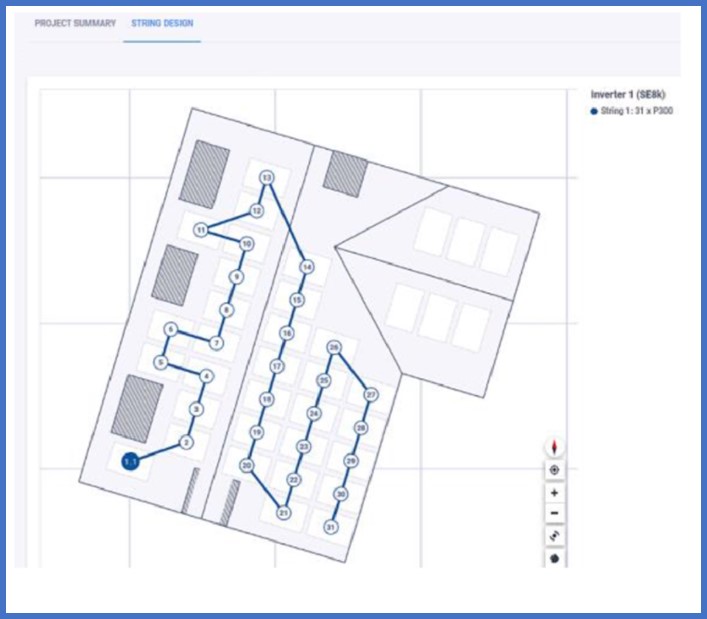
Task: Click optimizer node 11 near the top
Action: [201, 230]
